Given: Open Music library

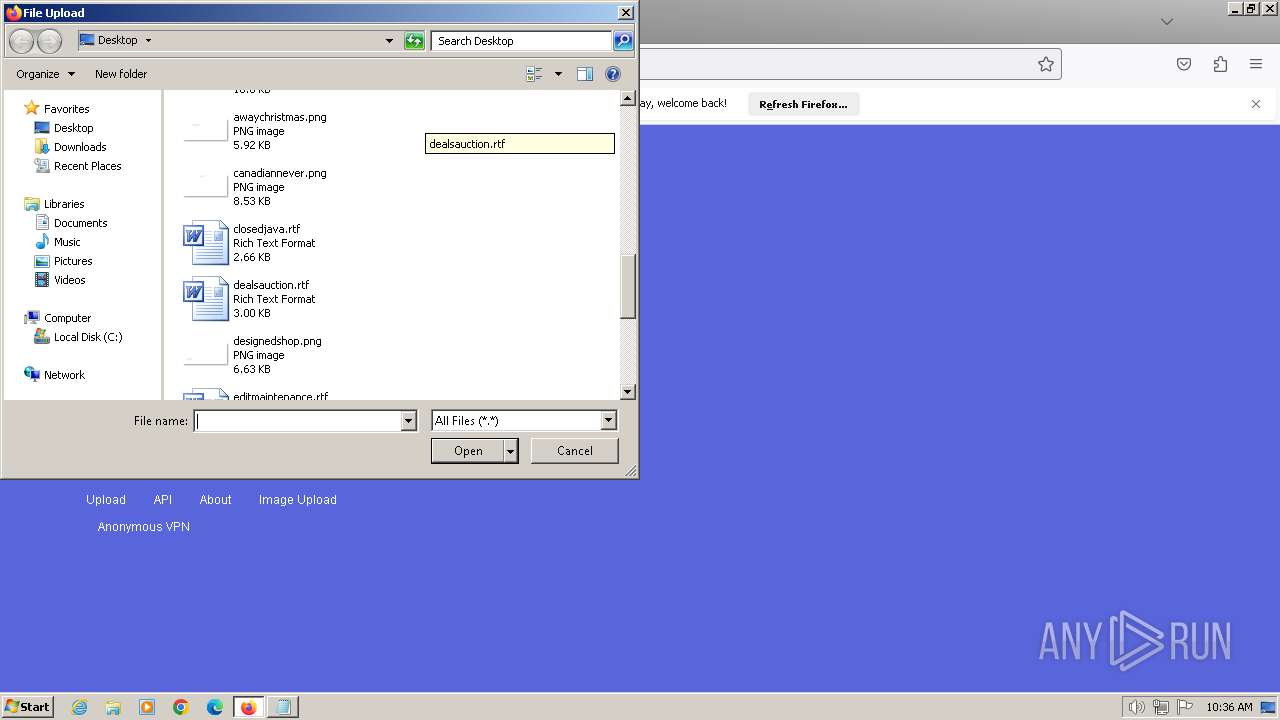Looking at the screenshot, I should (x=67, y=242).
